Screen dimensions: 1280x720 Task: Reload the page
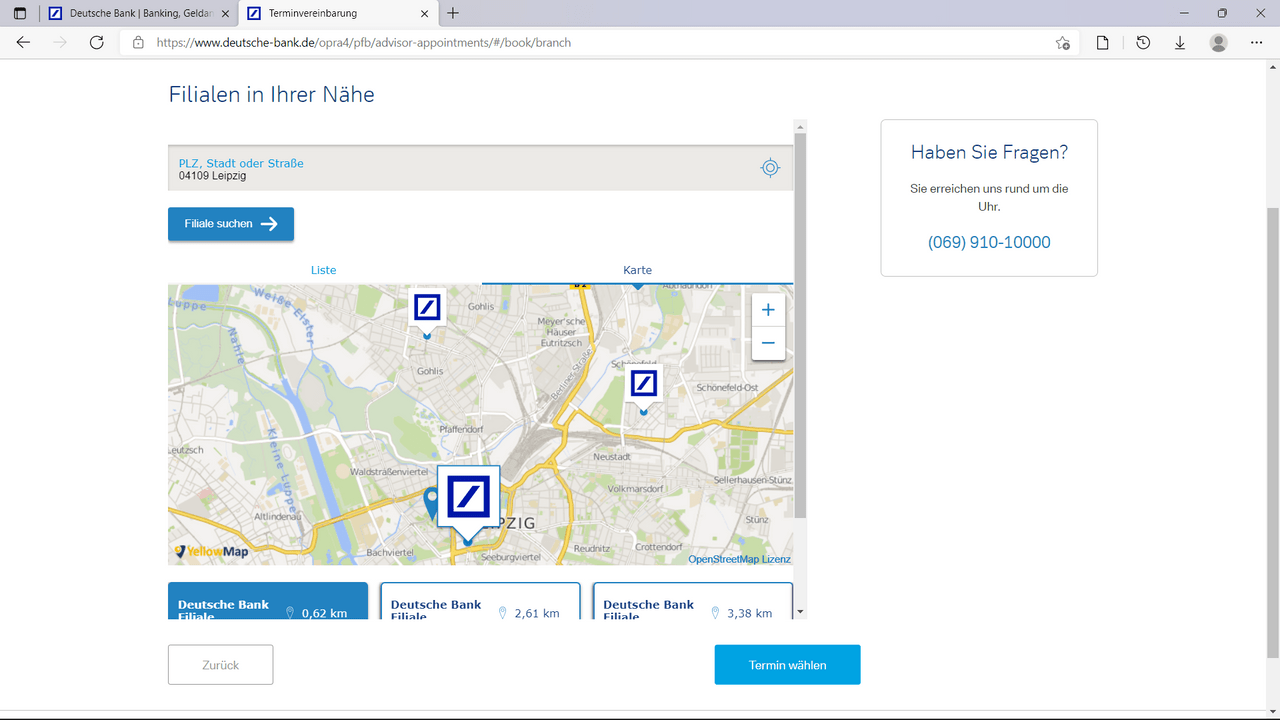click(97, 43)
